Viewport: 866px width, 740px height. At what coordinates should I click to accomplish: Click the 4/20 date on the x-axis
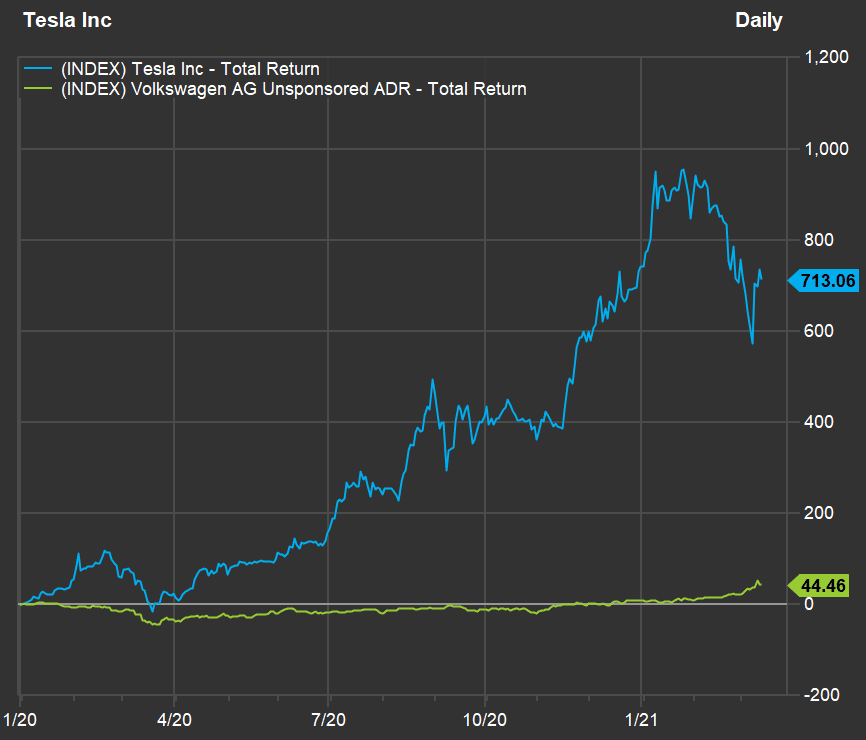coord(174,718)
